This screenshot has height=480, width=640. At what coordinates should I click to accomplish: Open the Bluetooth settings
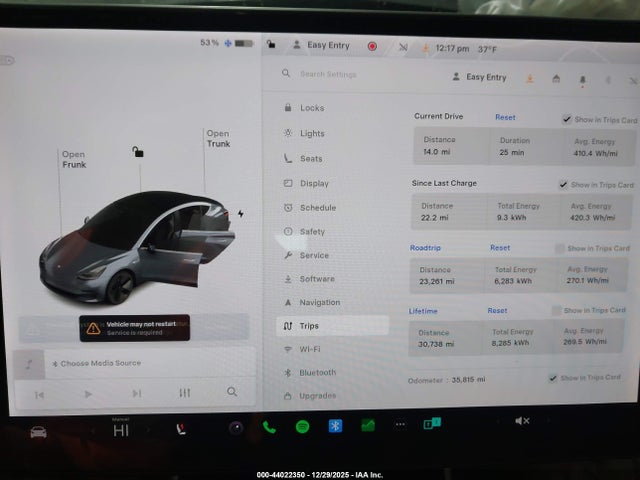[310, 373]
